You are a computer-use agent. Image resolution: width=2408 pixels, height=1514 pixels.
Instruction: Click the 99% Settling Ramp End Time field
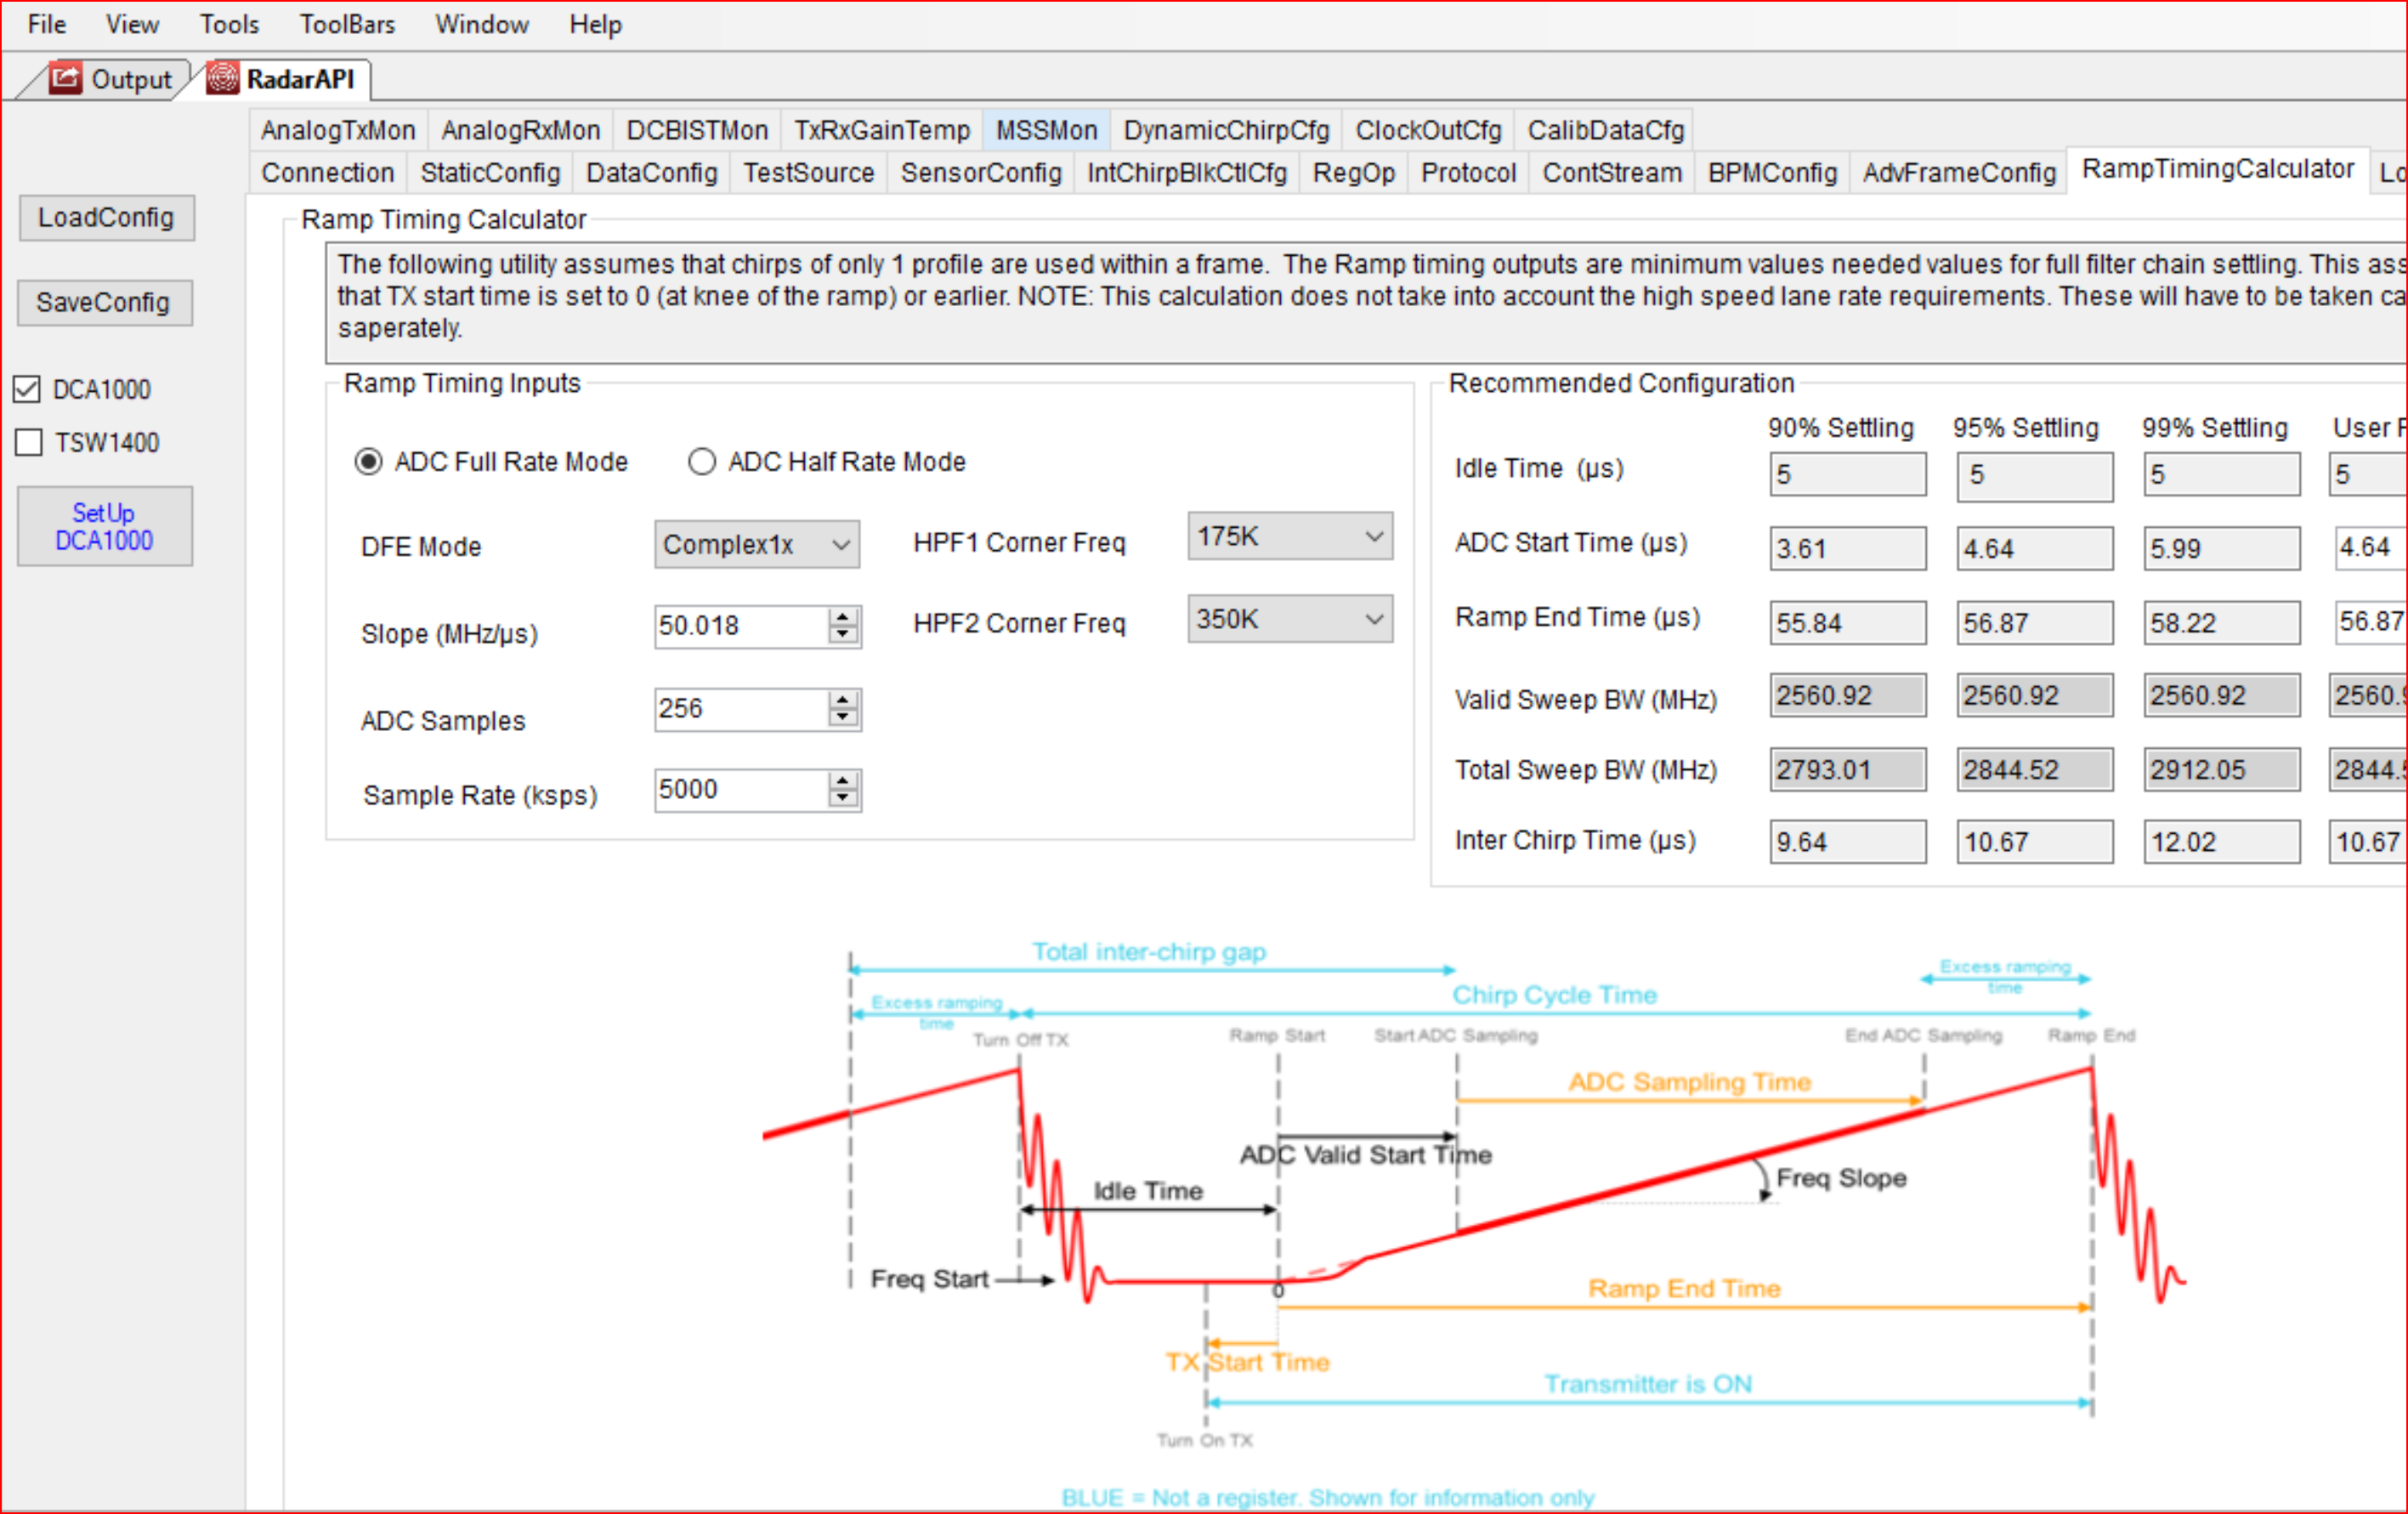point(2221,622)
